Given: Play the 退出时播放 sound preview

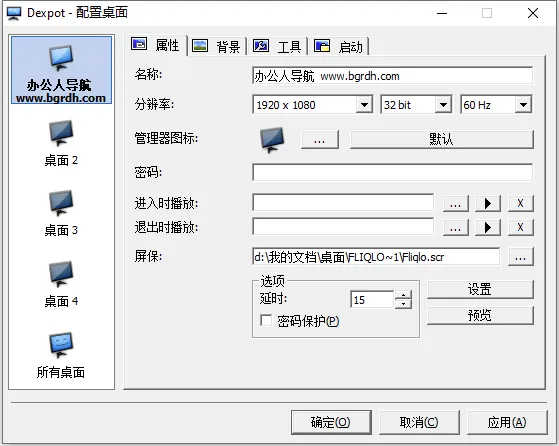Looking at the screenshot, I should click(488, 227).
